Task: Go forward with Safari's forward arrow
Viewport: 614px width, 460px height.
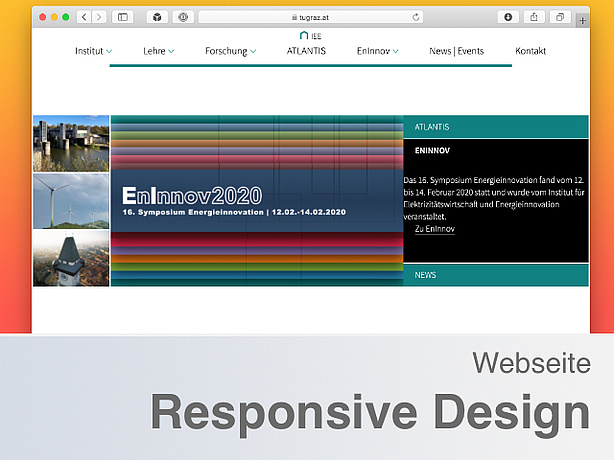Action: pos(99,17)
